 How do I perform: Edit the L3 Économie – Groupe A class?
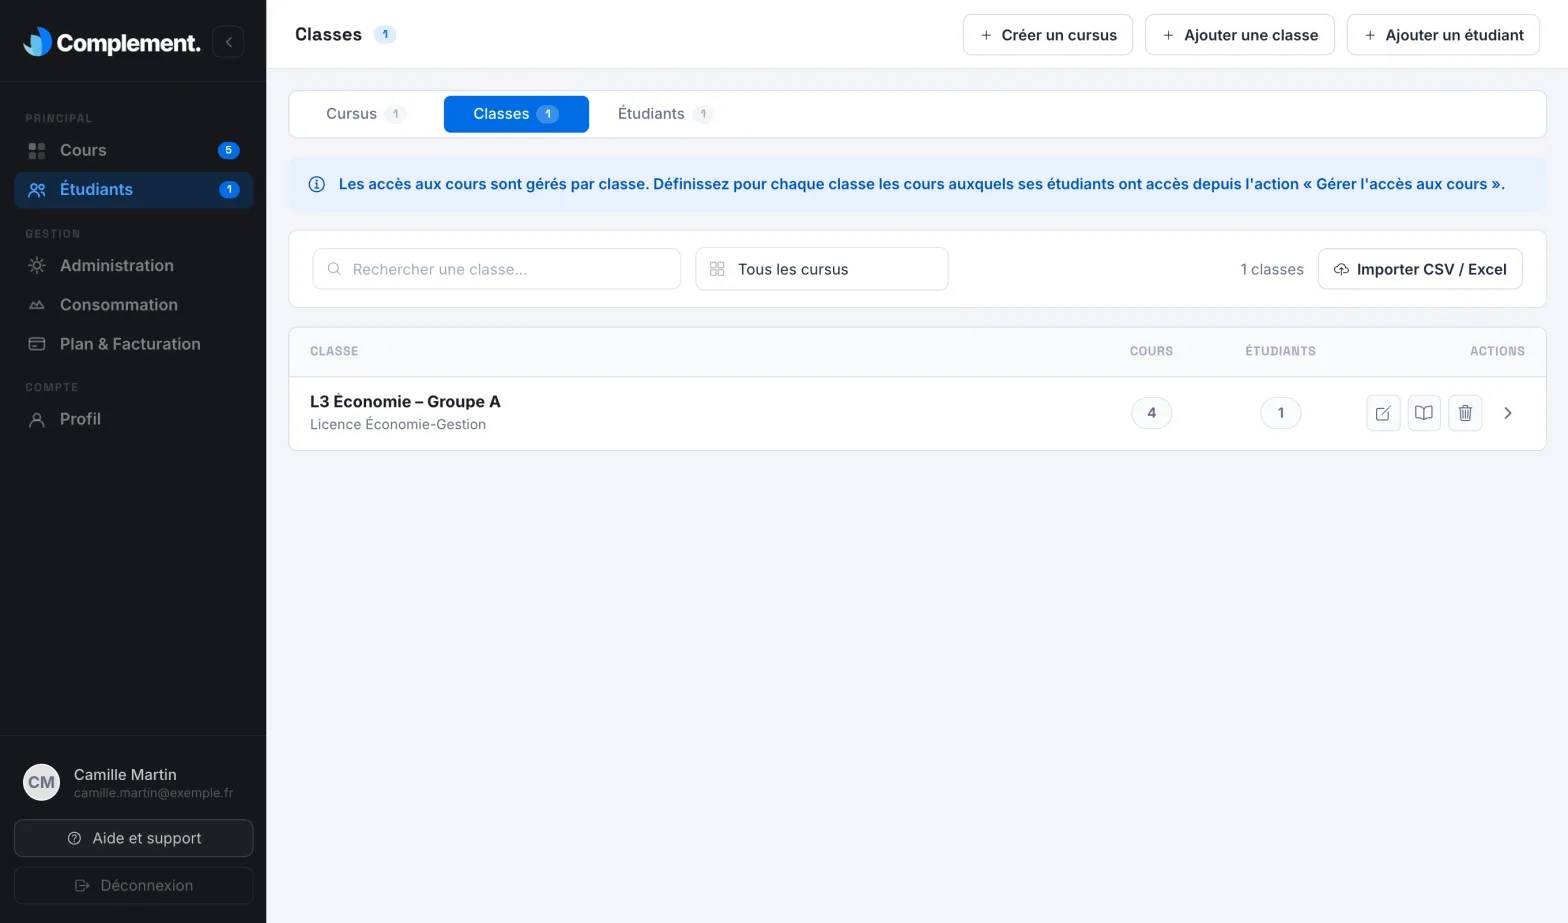tap(1383, 413)
